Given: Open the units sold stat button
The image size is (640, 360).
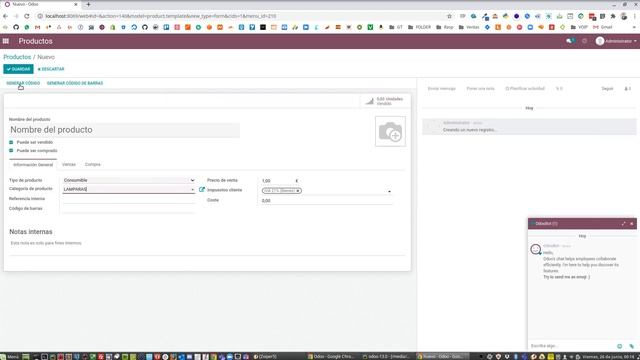Looking at the screenshot, I should pos(385,101).
